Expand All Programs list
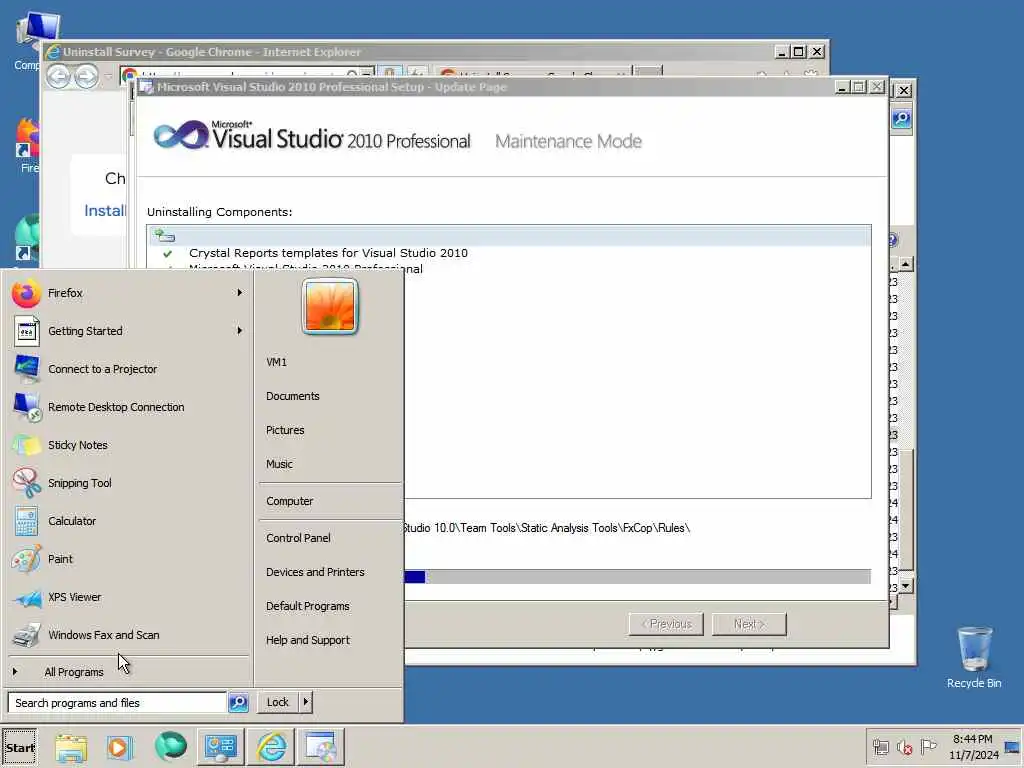1024x768 pixels. [x=127, y=672]
